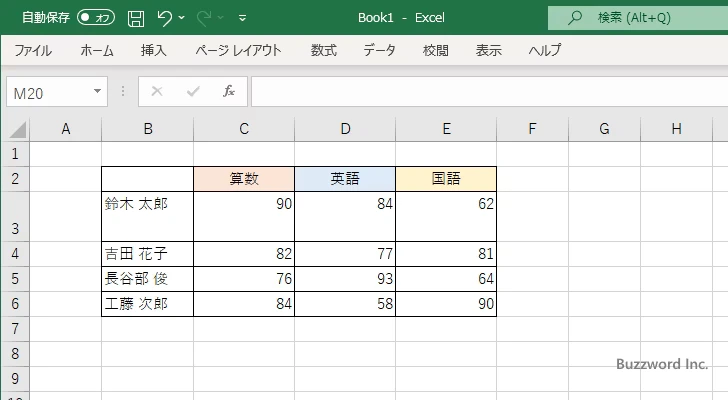Open Customize Quick Access Toolbar dropdown

[x=242, y=18]
